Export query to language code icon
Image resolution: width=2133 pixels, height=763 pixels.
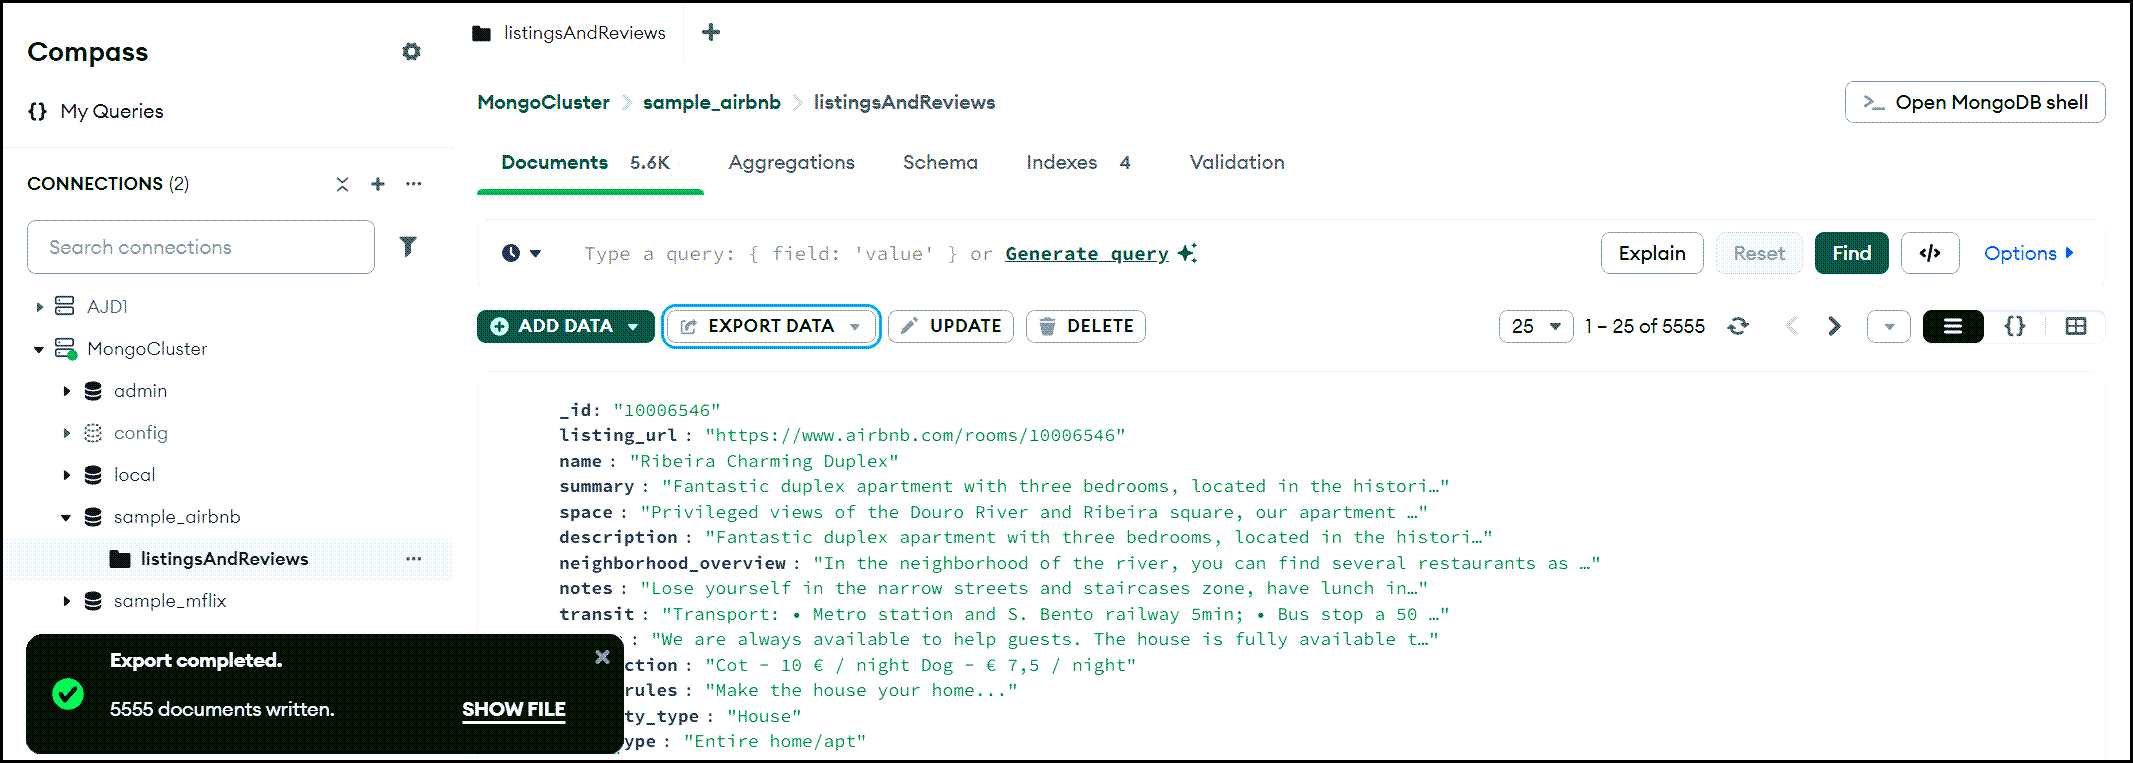pos(1930,253)
